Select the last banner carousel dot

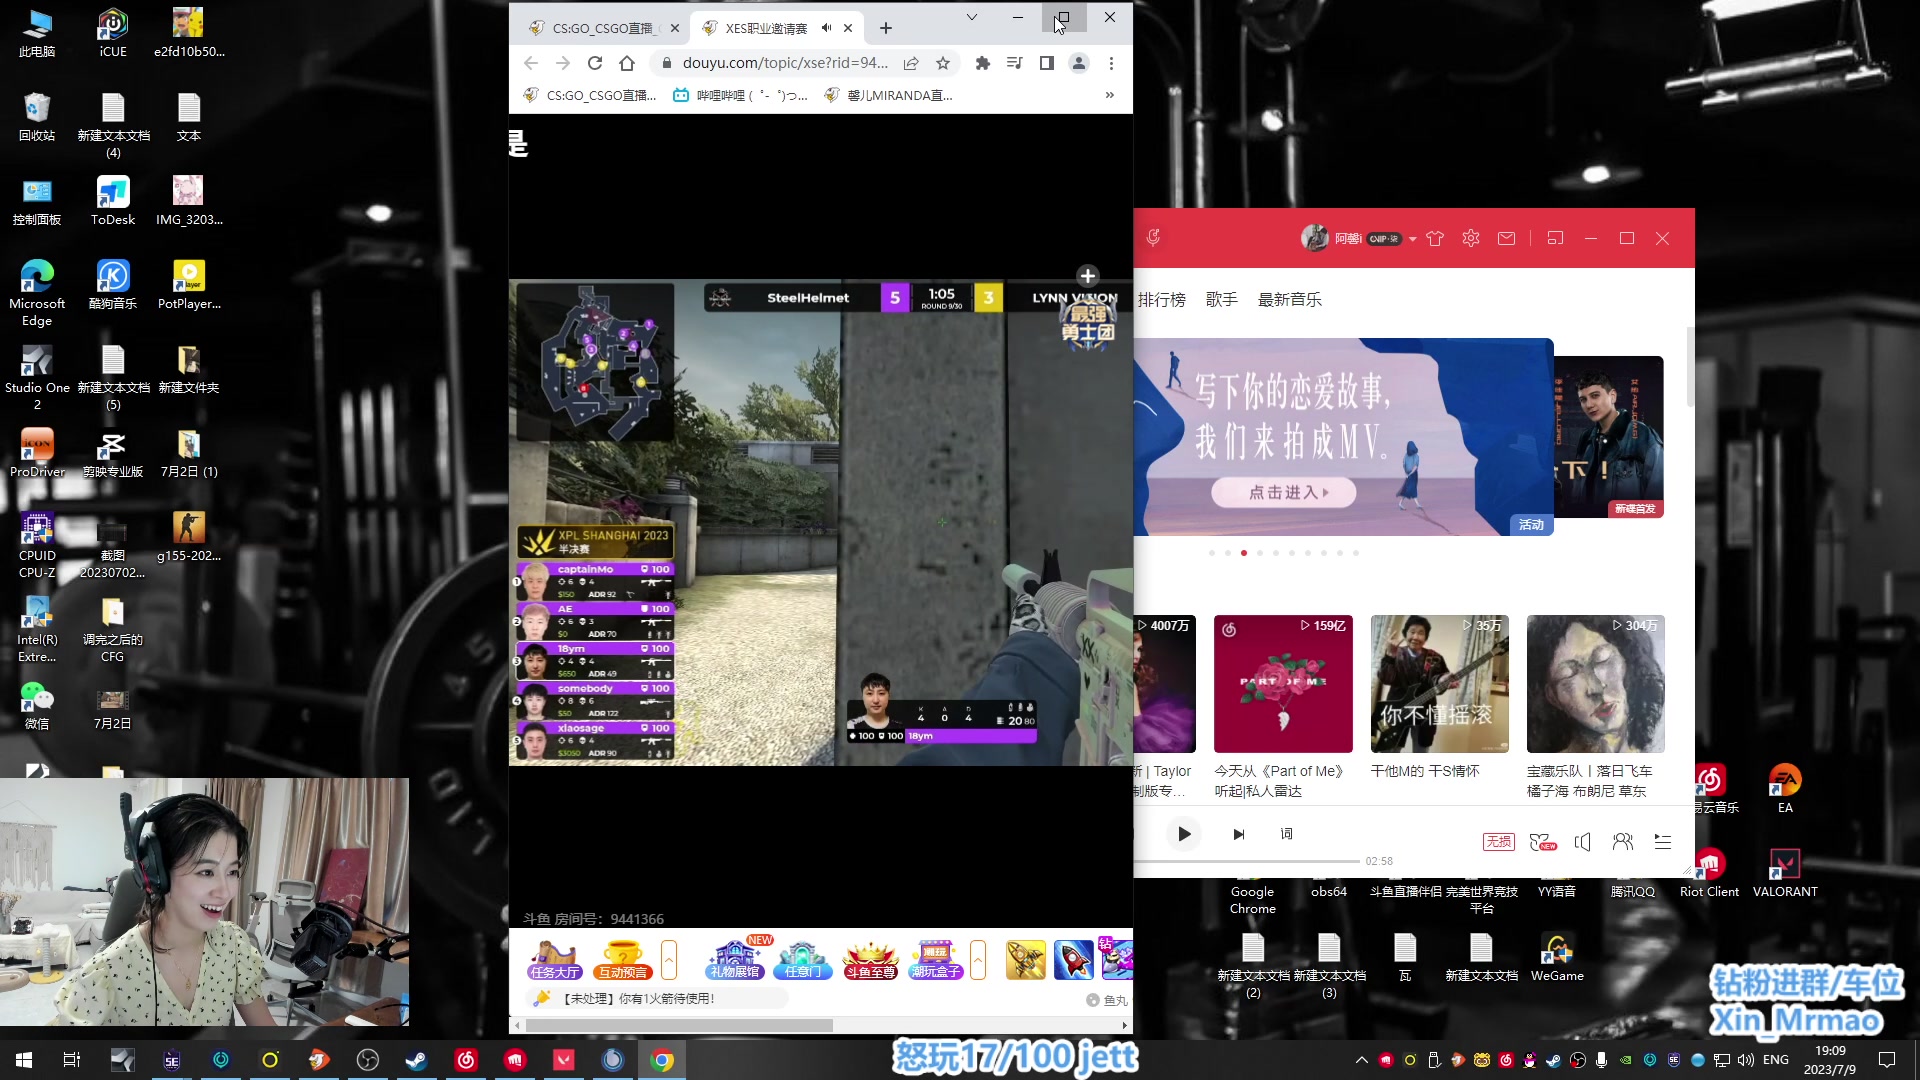point(1356,553)
